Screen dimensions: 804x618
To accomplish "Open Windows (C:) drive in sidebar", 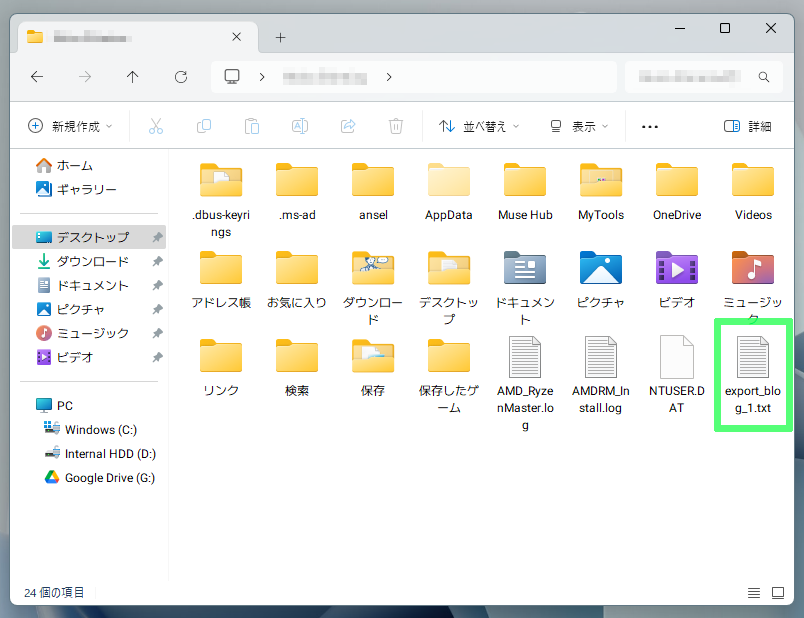I will (100, 429).
